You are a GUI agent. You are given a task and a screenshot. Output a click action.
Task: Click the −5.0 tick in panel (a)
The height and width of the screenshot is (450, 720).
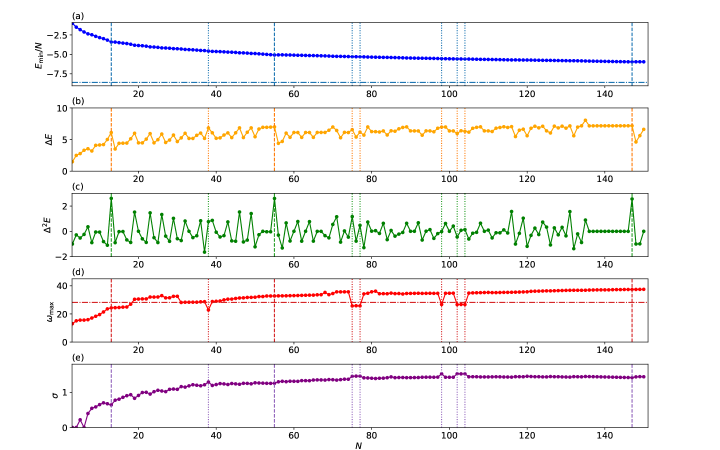57,54
